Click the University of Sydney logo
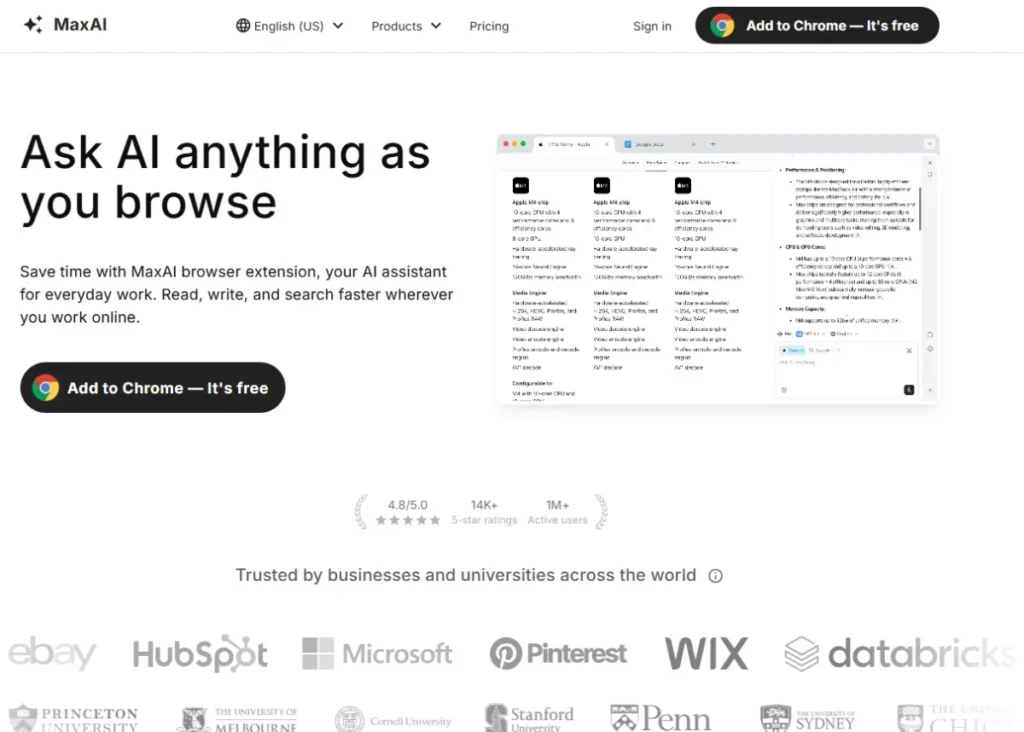This screenshot has width=1024, height=732. pyautogui.click(x=808, y=718)
